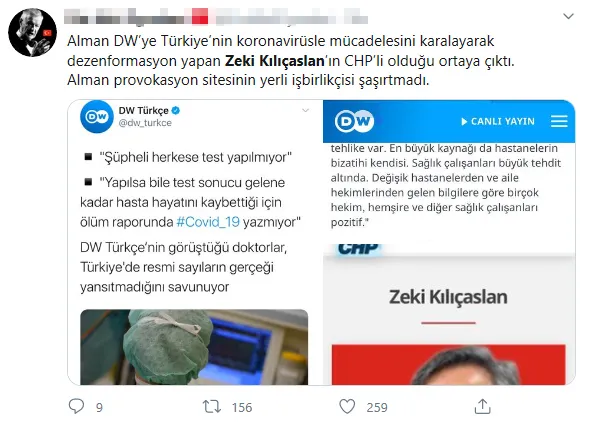Open the @dw_turkce handle
This screenshot has width=591, height=422.
pos(145,123)
